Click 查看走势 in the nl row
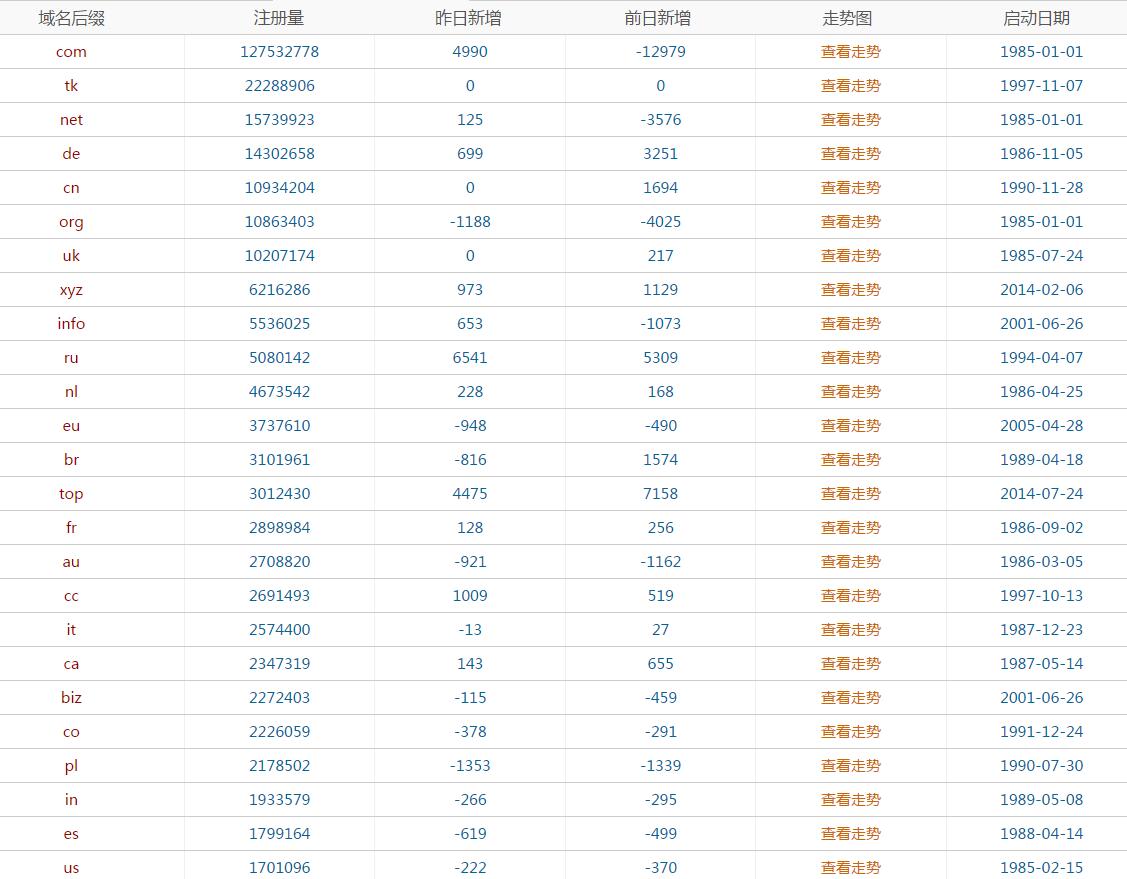Image resolution: width=1127 pixels, height=879 pixels. 850,392
